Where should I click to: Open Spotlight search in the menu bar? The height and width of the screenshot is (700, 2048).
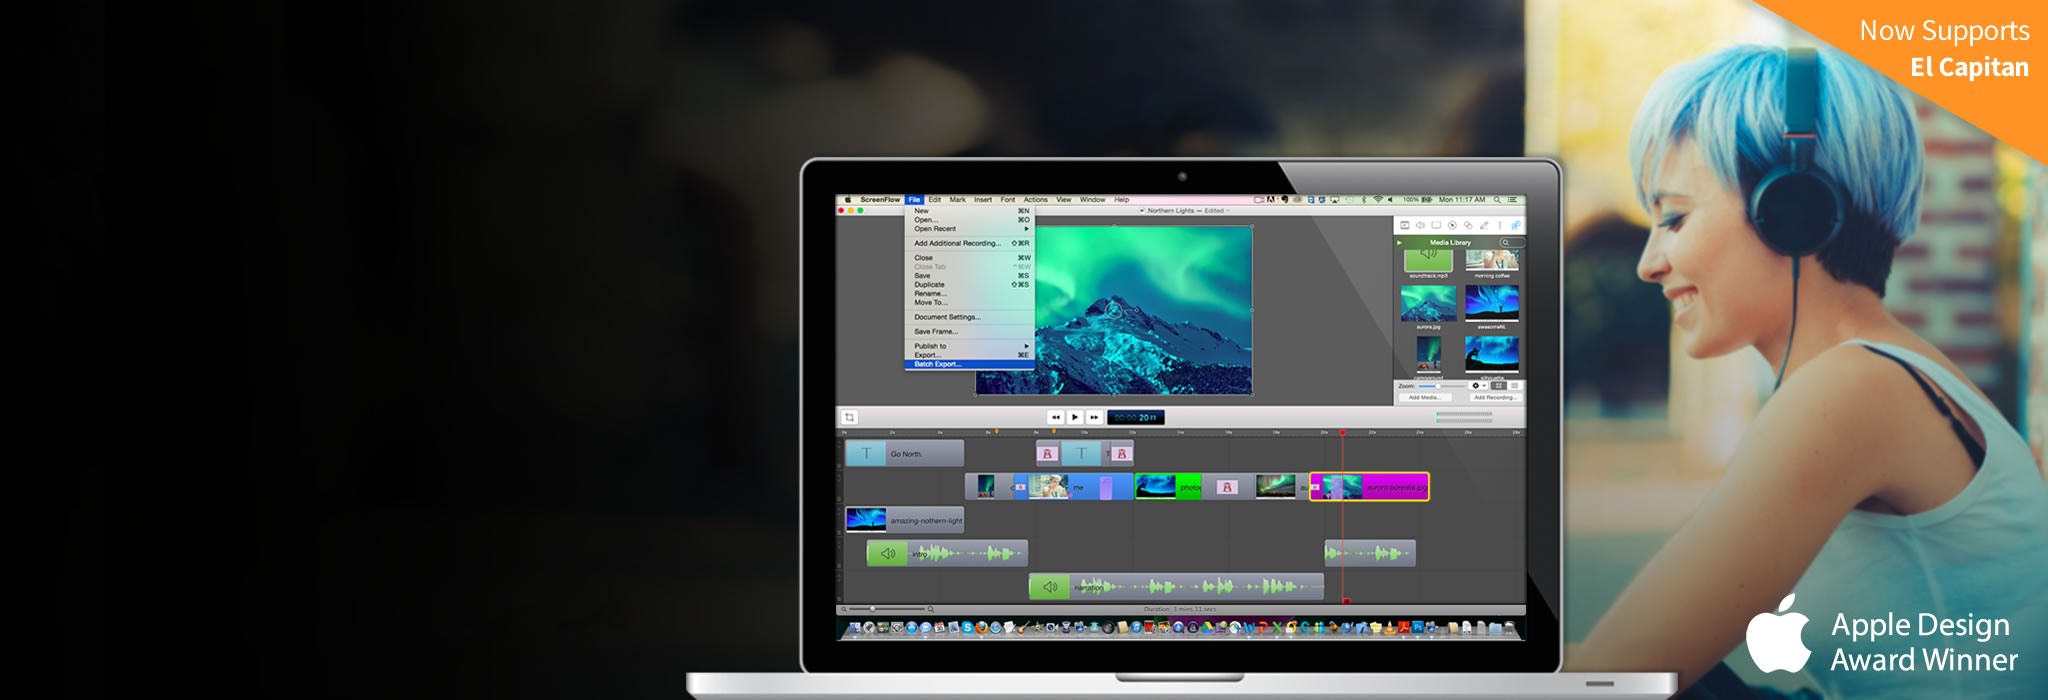pos(1497,200)
